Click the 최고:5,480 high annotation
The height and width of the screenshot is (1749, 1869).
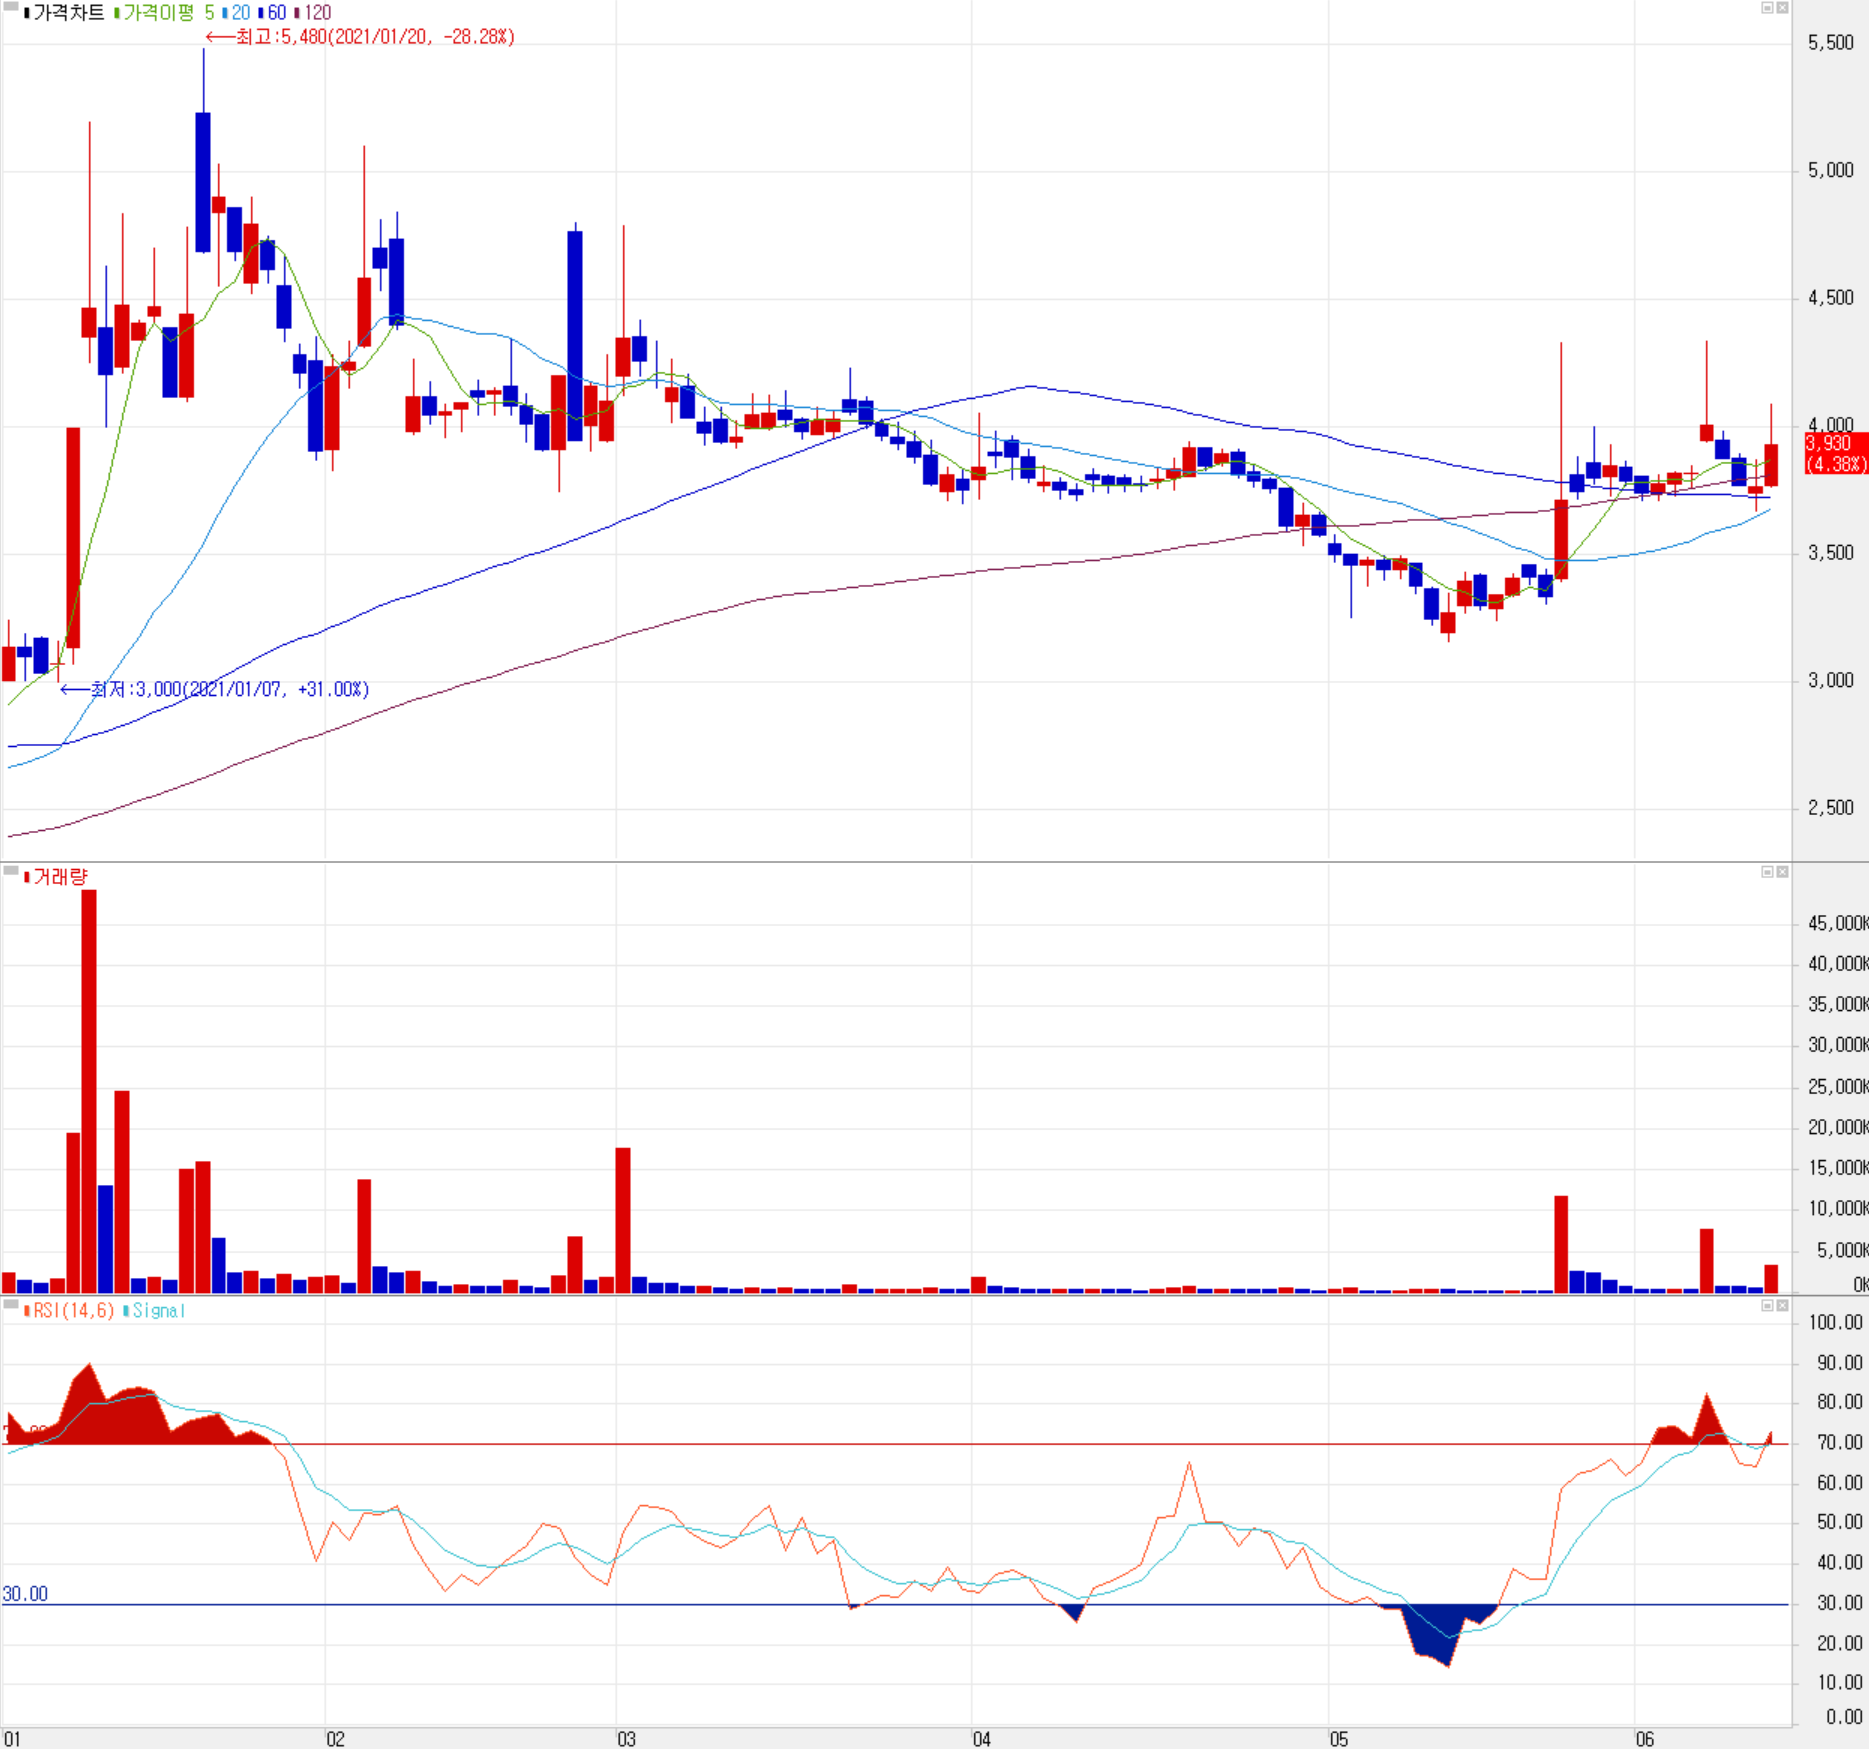click(360, 37)
